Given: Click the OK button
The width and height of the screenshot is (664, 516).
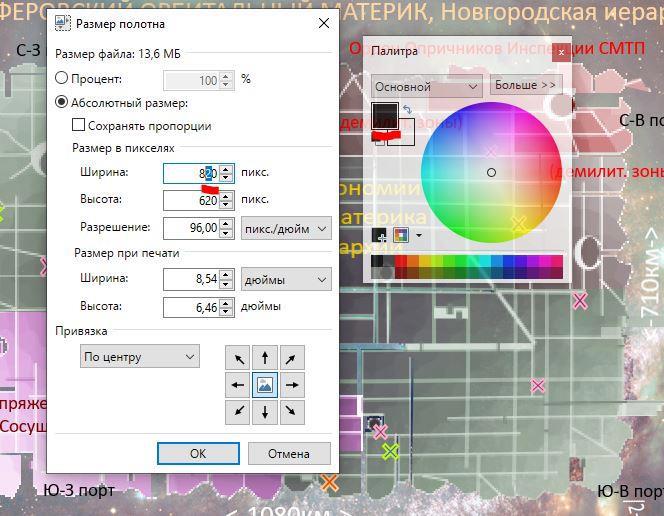Looking at the screenshot, I should [197, 453].
